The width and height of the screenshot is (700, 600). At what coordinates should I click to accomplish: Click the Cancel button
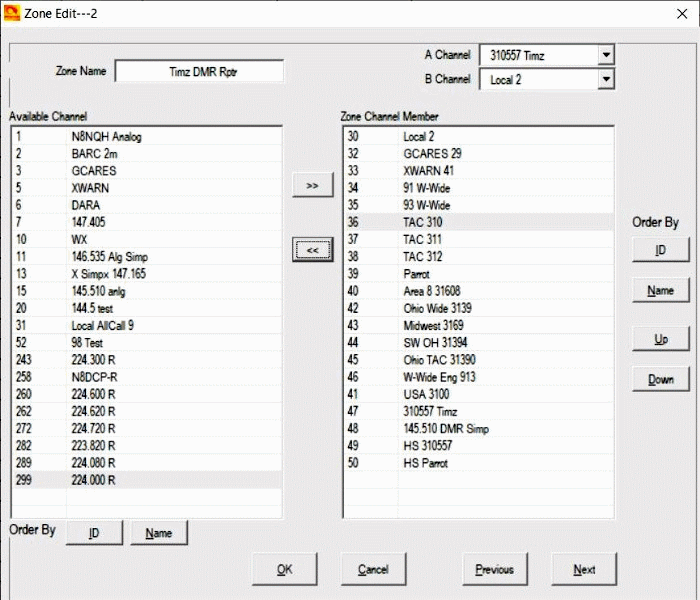tap(374, 569)
